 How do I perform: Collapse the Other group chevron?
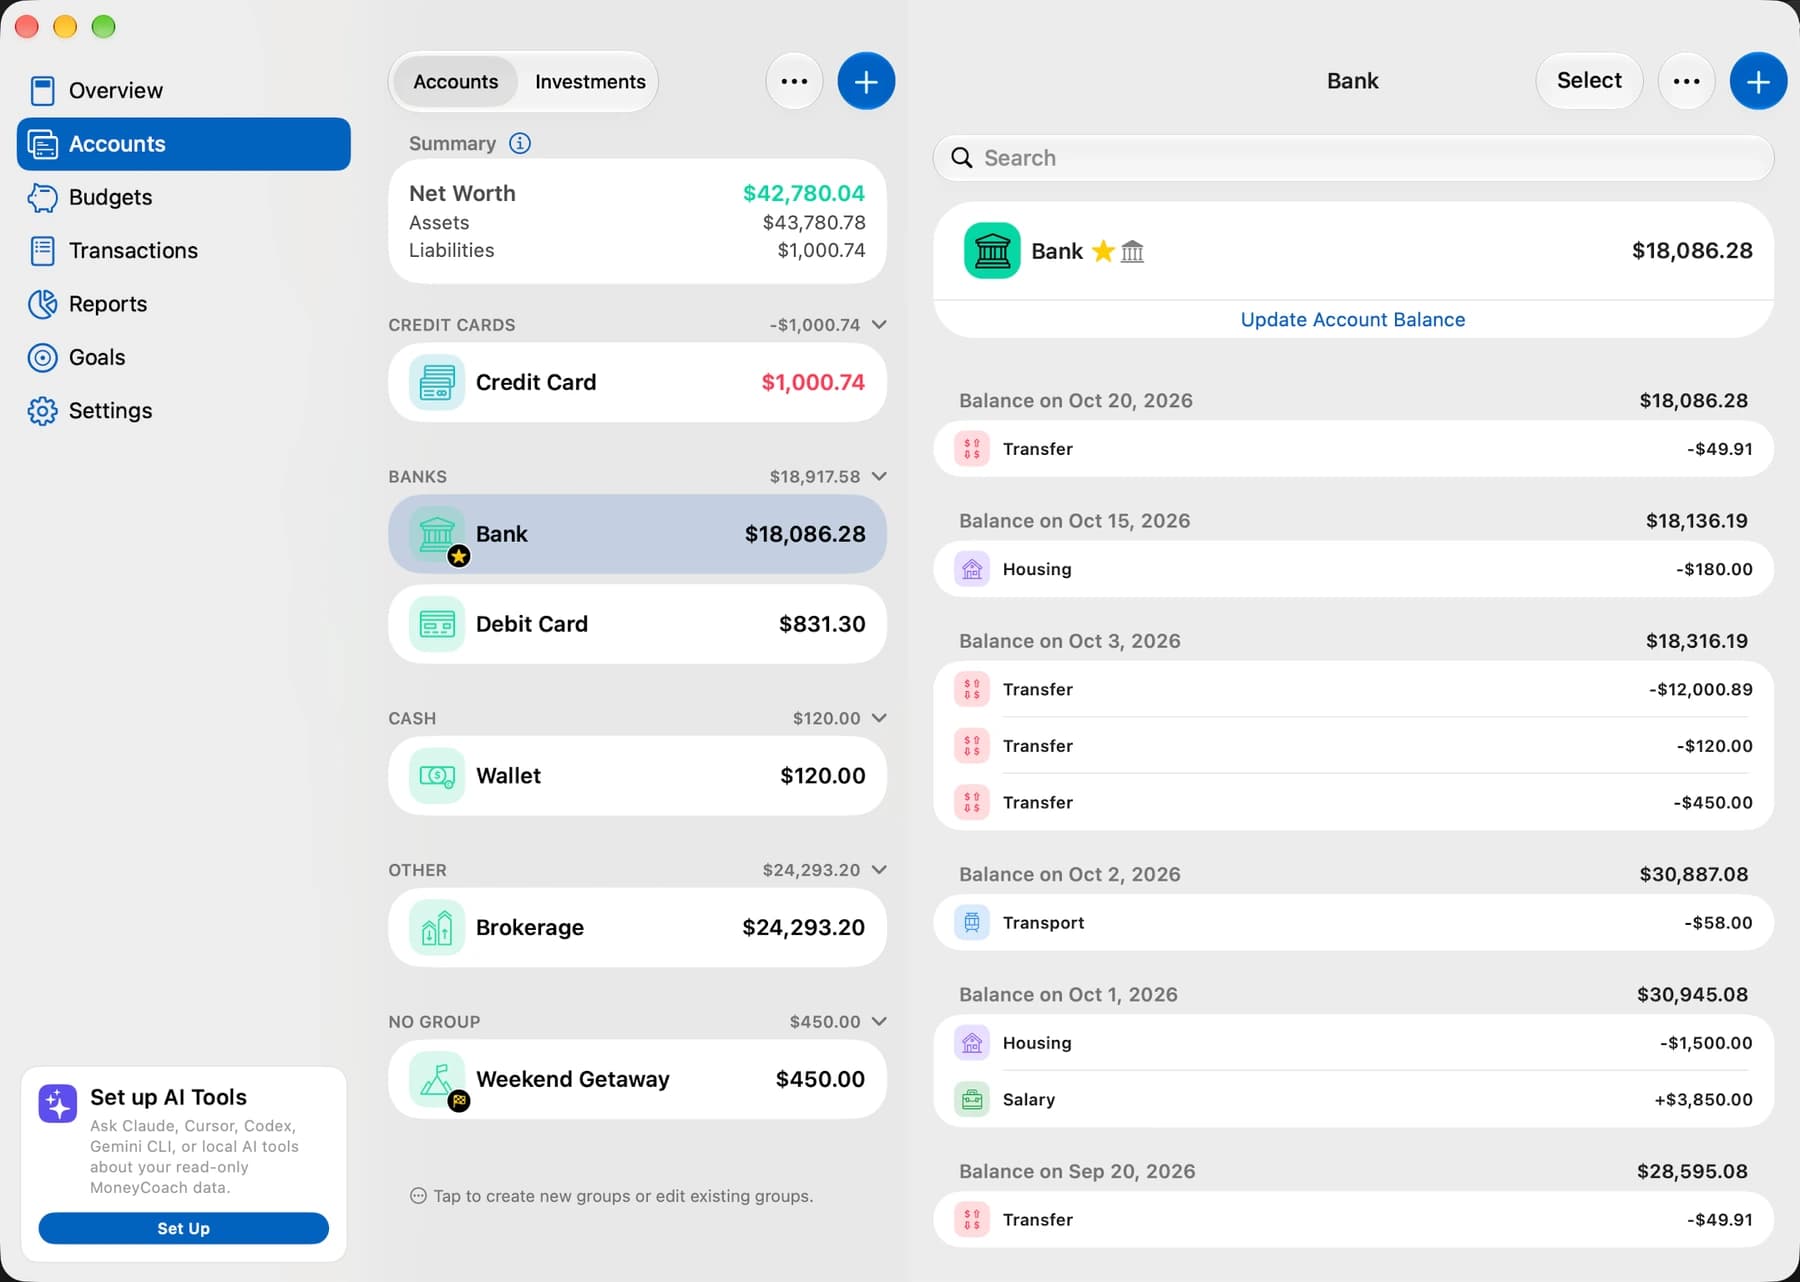(879, 869)
